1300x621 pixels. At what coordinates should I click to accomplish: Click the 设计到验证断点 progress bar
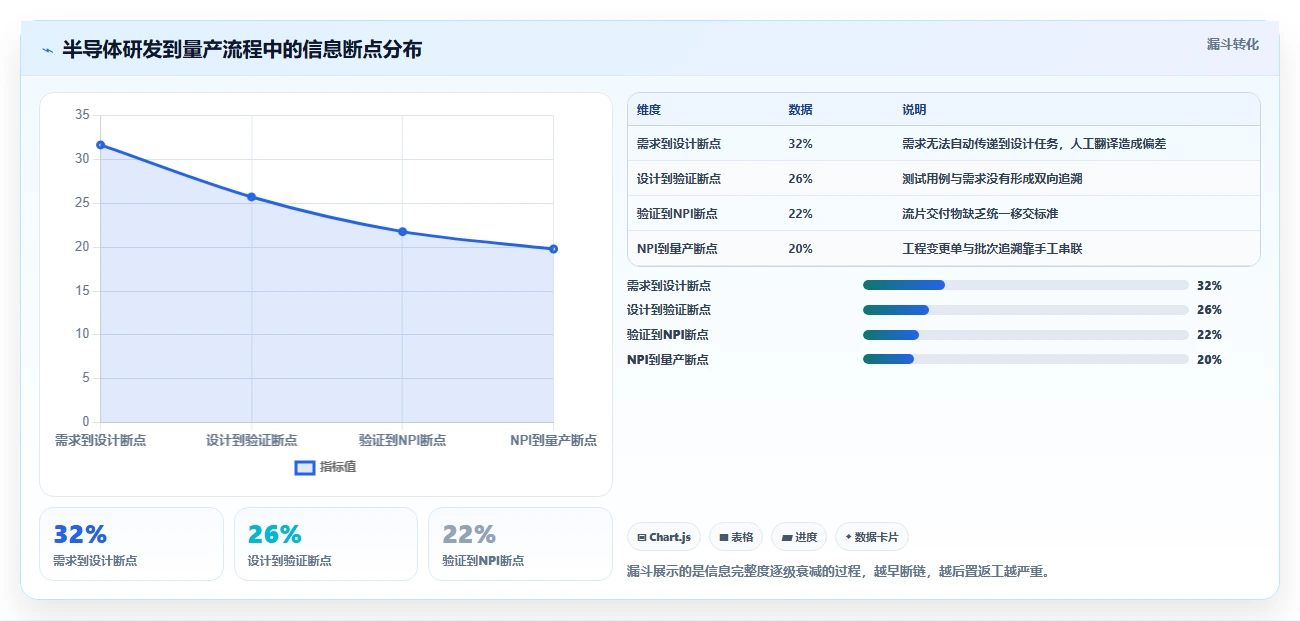tap(1025, 310)
